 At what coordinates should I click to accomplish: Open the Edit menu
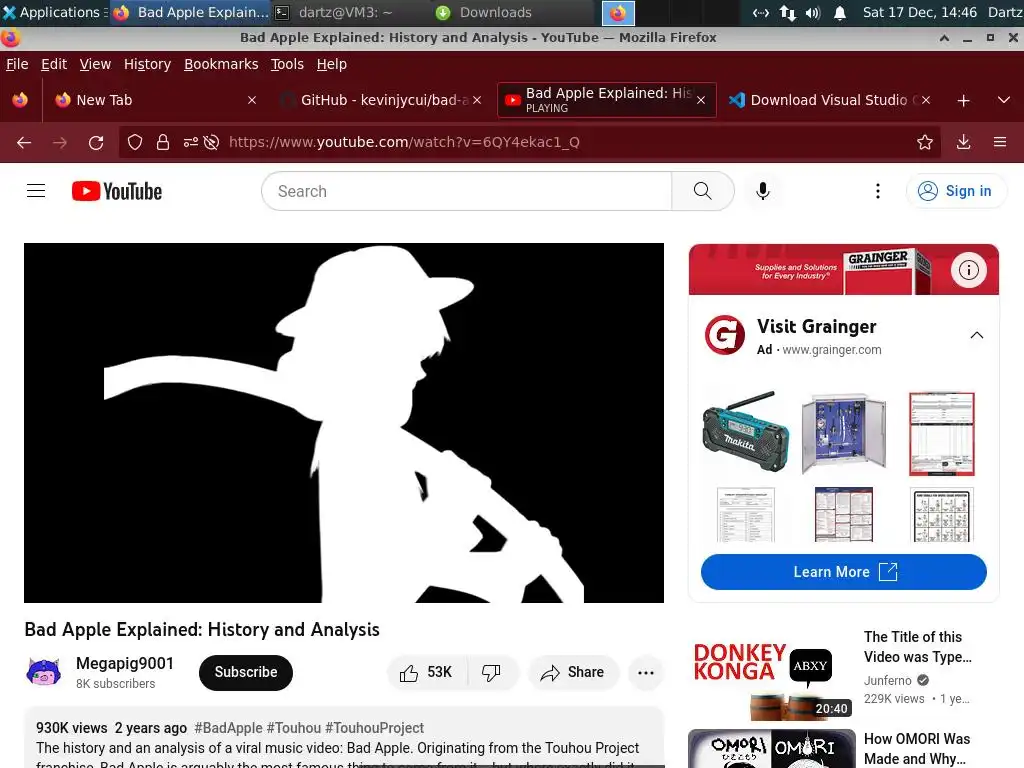tap(54, 64)
